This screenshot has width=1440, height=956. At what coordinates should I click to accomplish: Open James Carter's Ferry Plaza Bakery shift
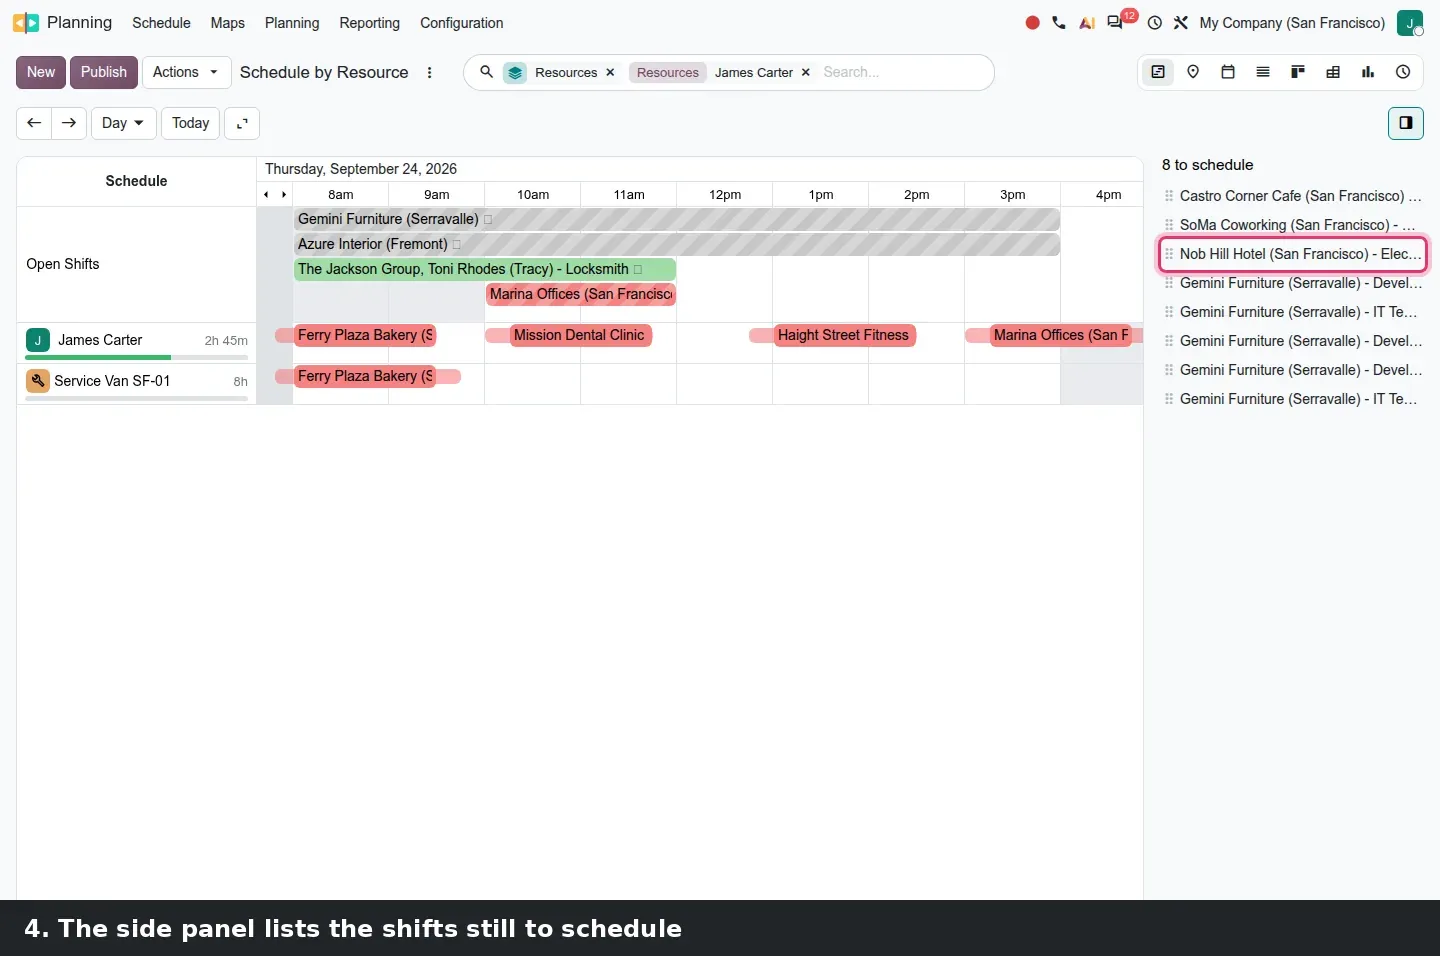(364, 335)
